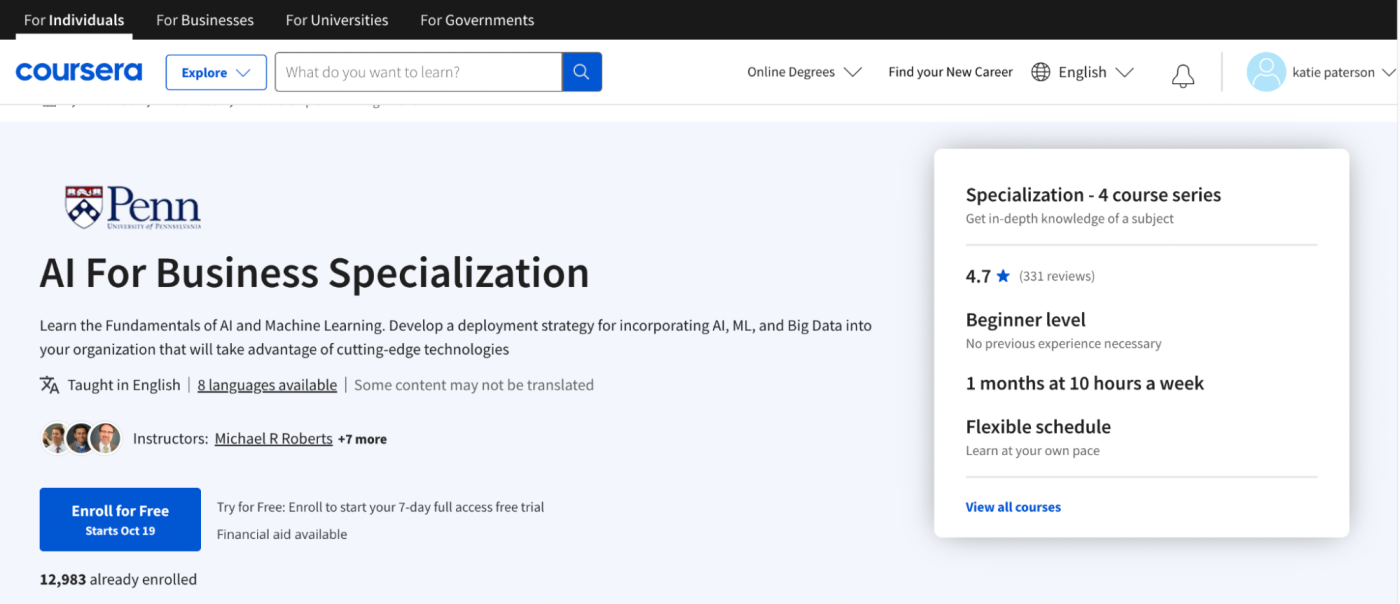Click the (331 reviews) text

(x=1057, y=276)
